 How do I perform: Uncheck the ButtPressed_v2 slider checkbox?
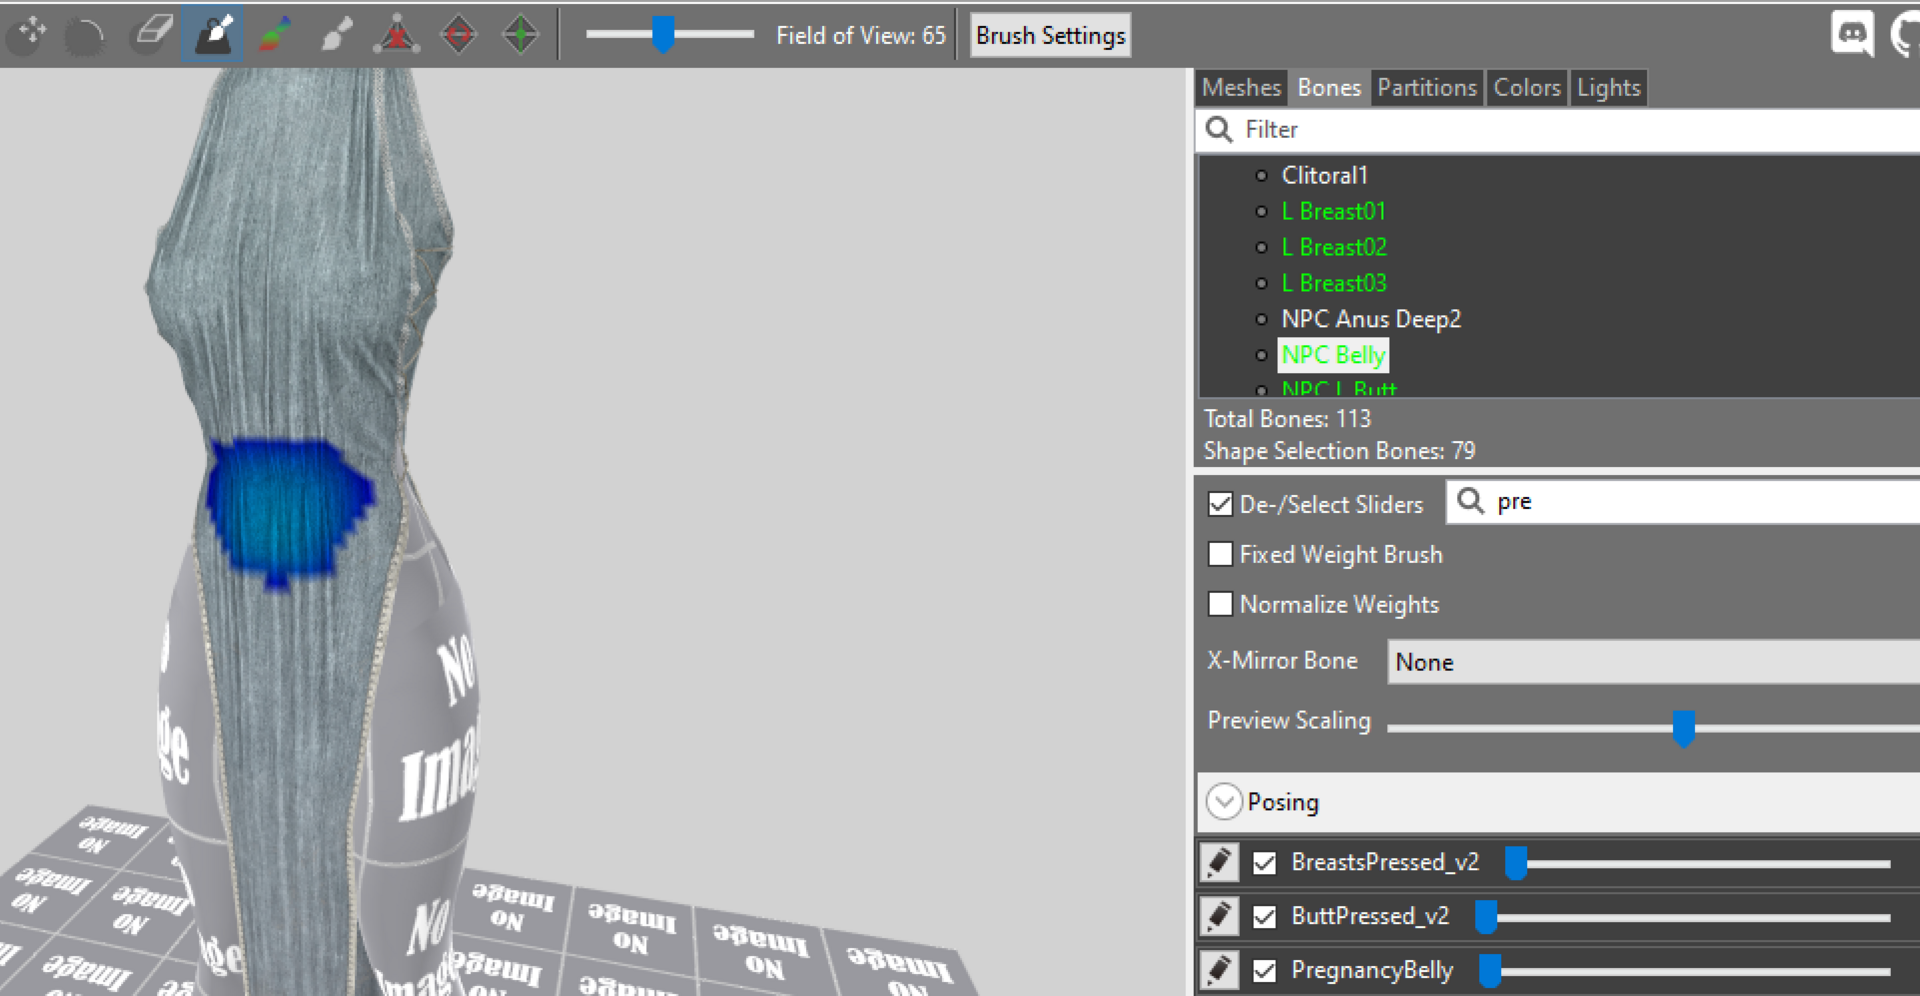tap(1264, 916)
